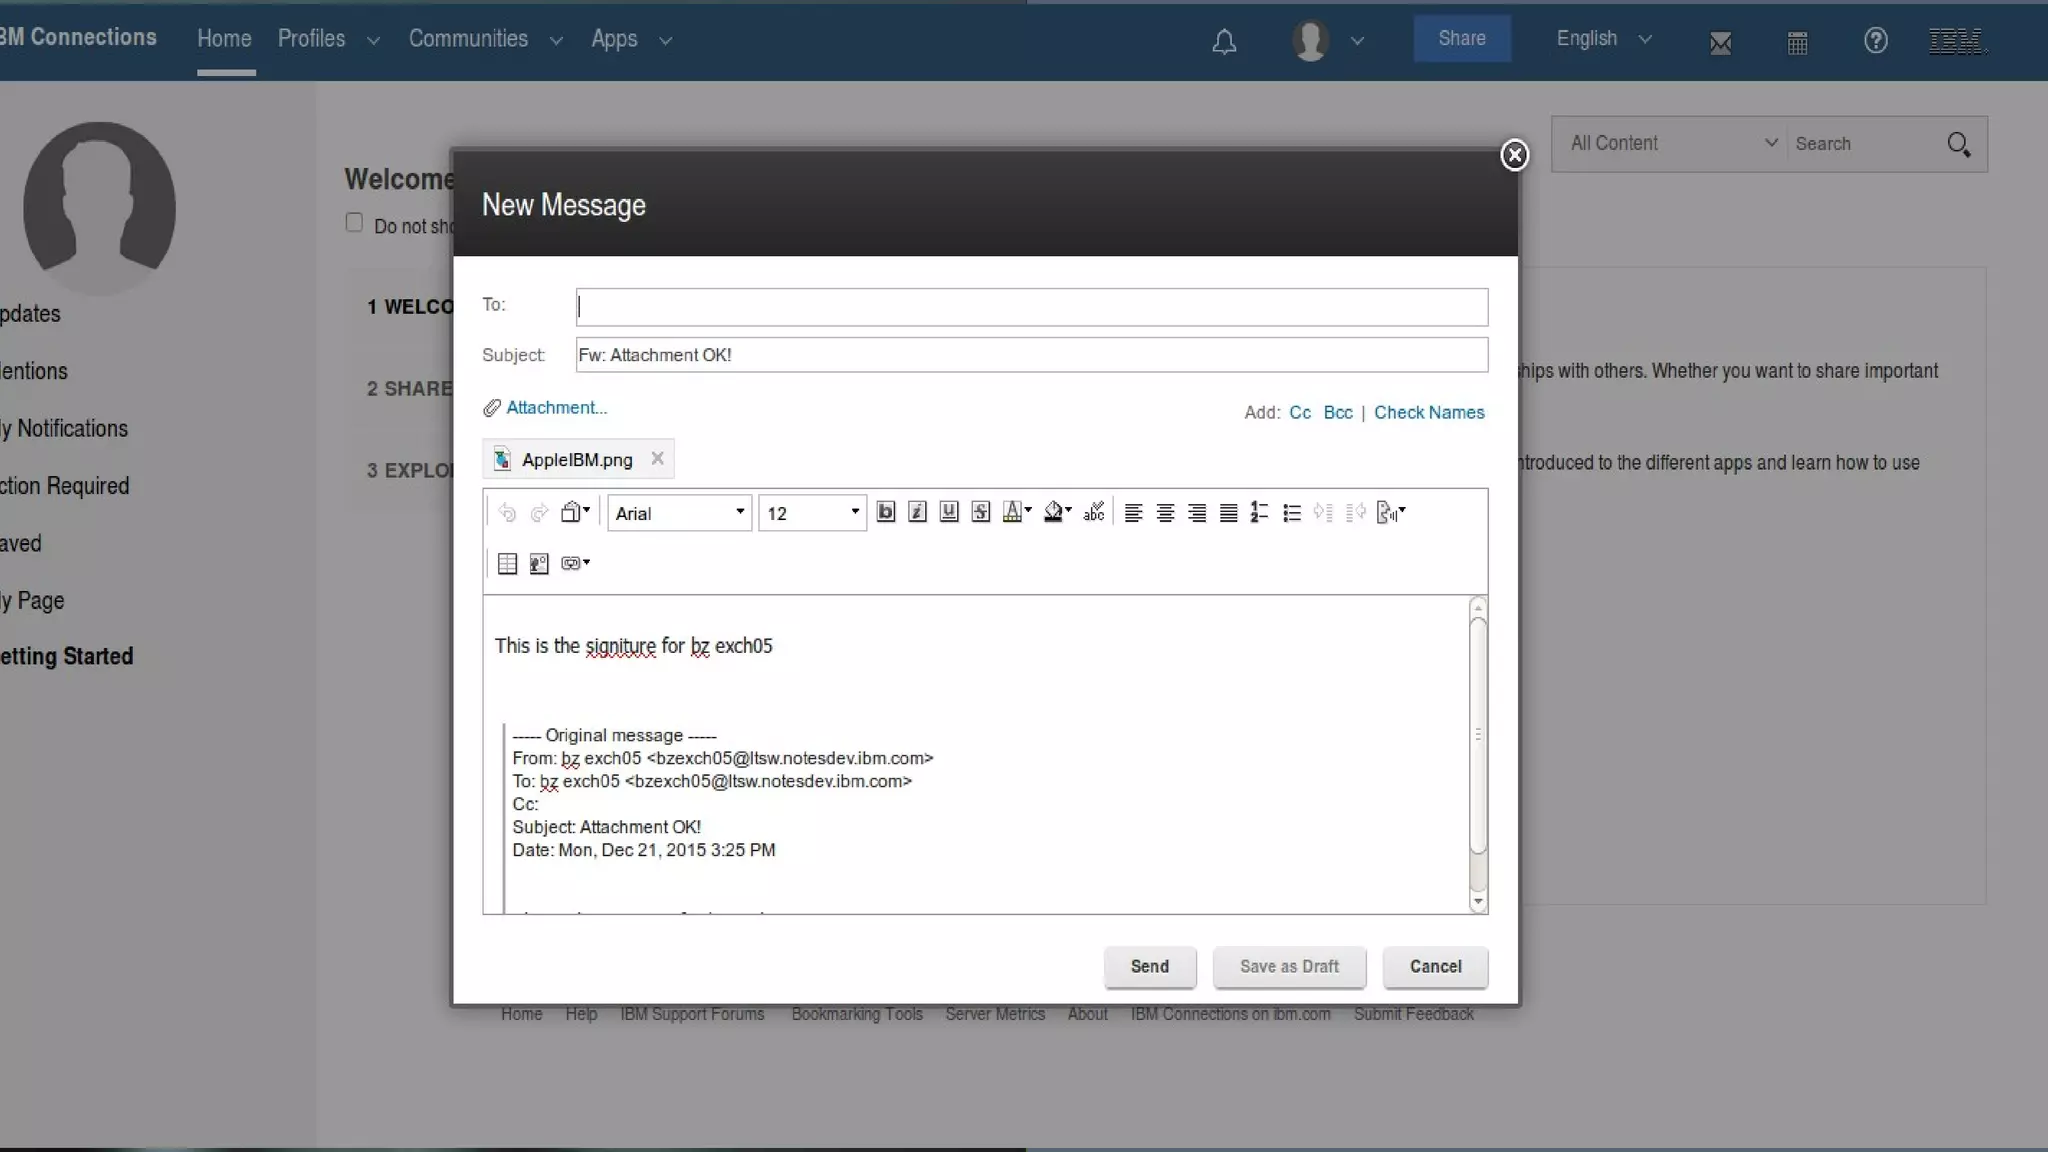
Task: Click the user avatar in the header
Action: [x=1310, y=40]
